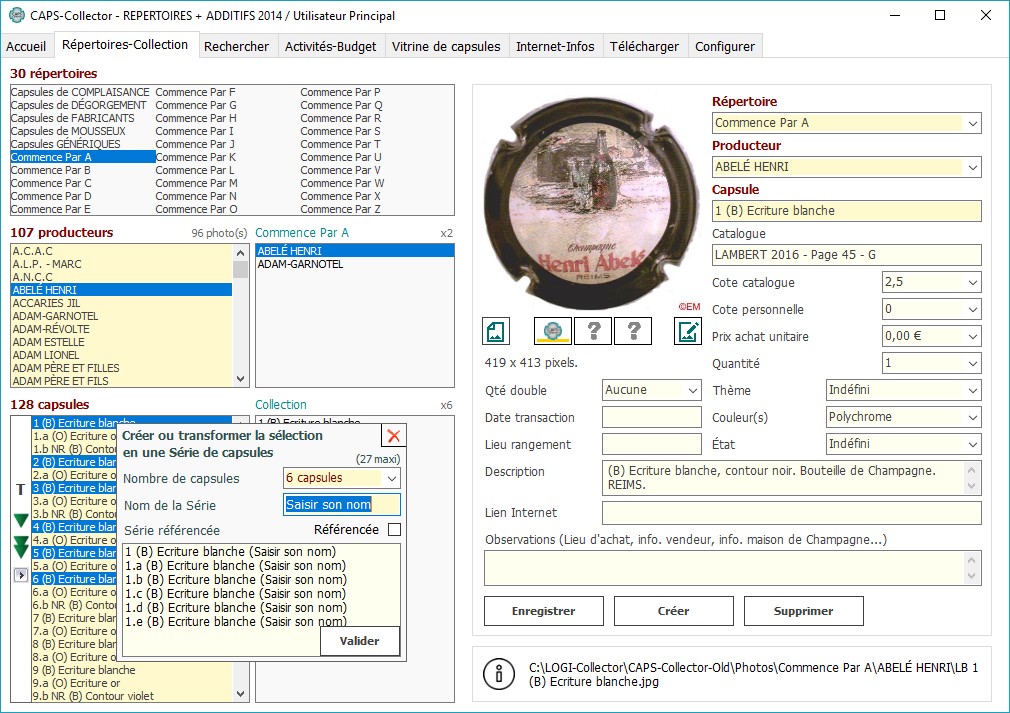Click the double green down-arrow icon
The height and width of the screenshot is (713, 1010).
tap(21, 547)
